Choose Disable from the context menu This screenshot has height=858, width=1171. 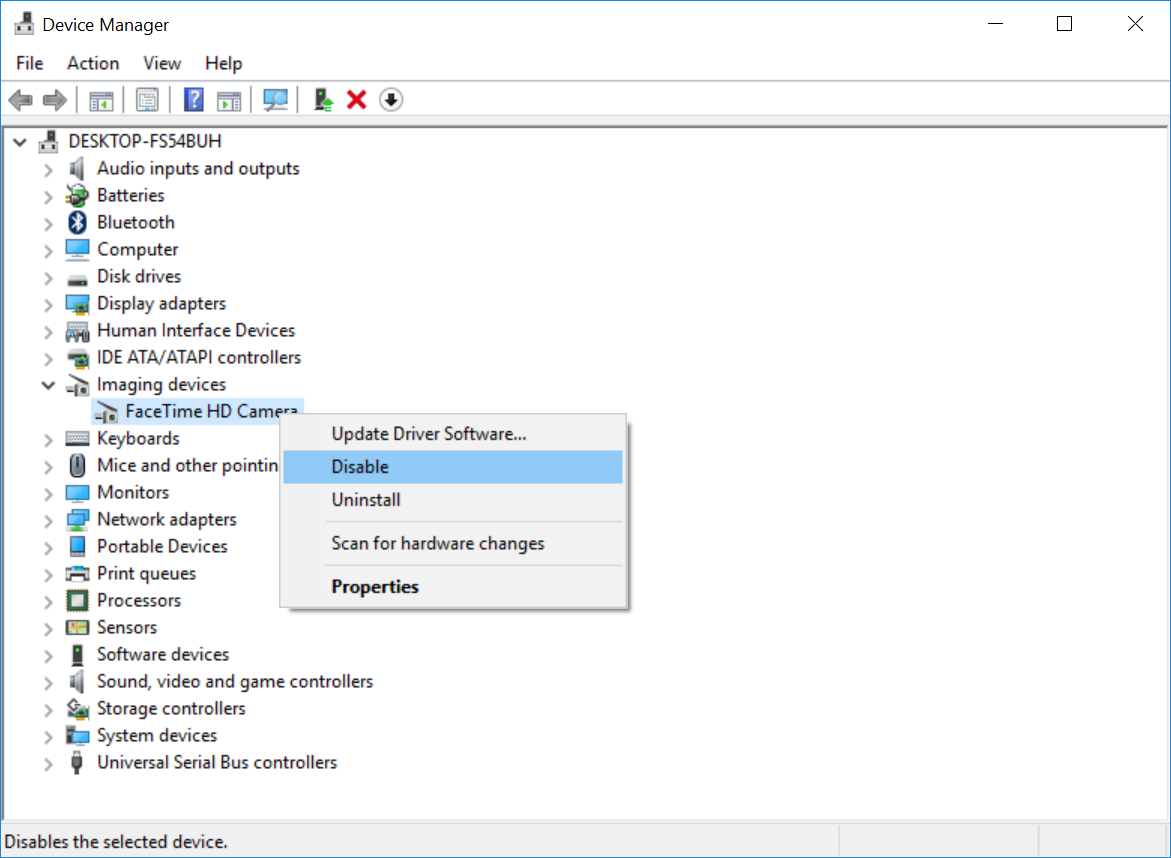point(360,467)
